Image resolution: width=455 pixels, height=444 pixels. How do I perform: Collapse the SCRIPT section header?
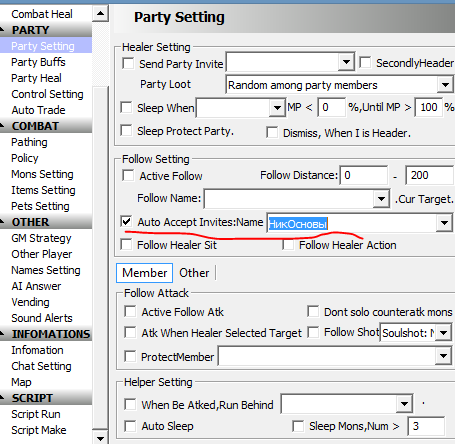point(46,398)
